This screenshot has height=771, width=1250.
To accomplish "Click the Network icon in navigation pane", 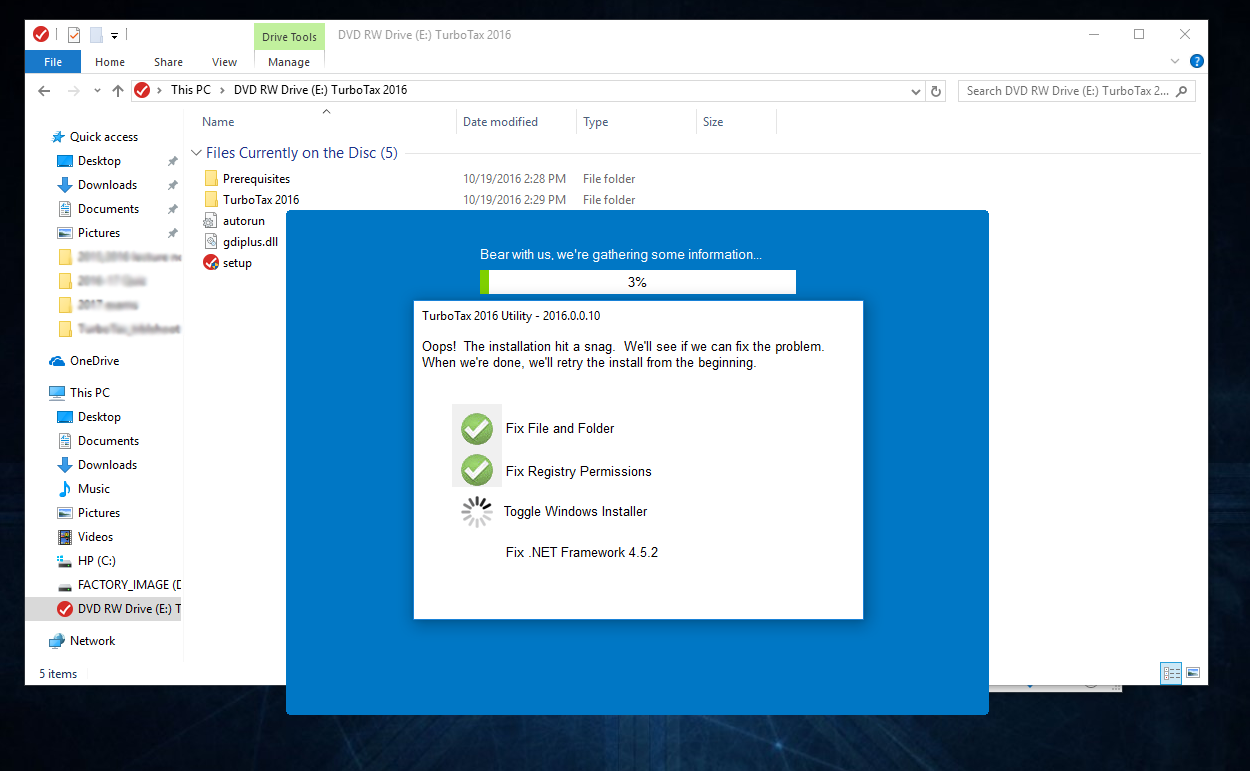I will (x=57, y=641).
